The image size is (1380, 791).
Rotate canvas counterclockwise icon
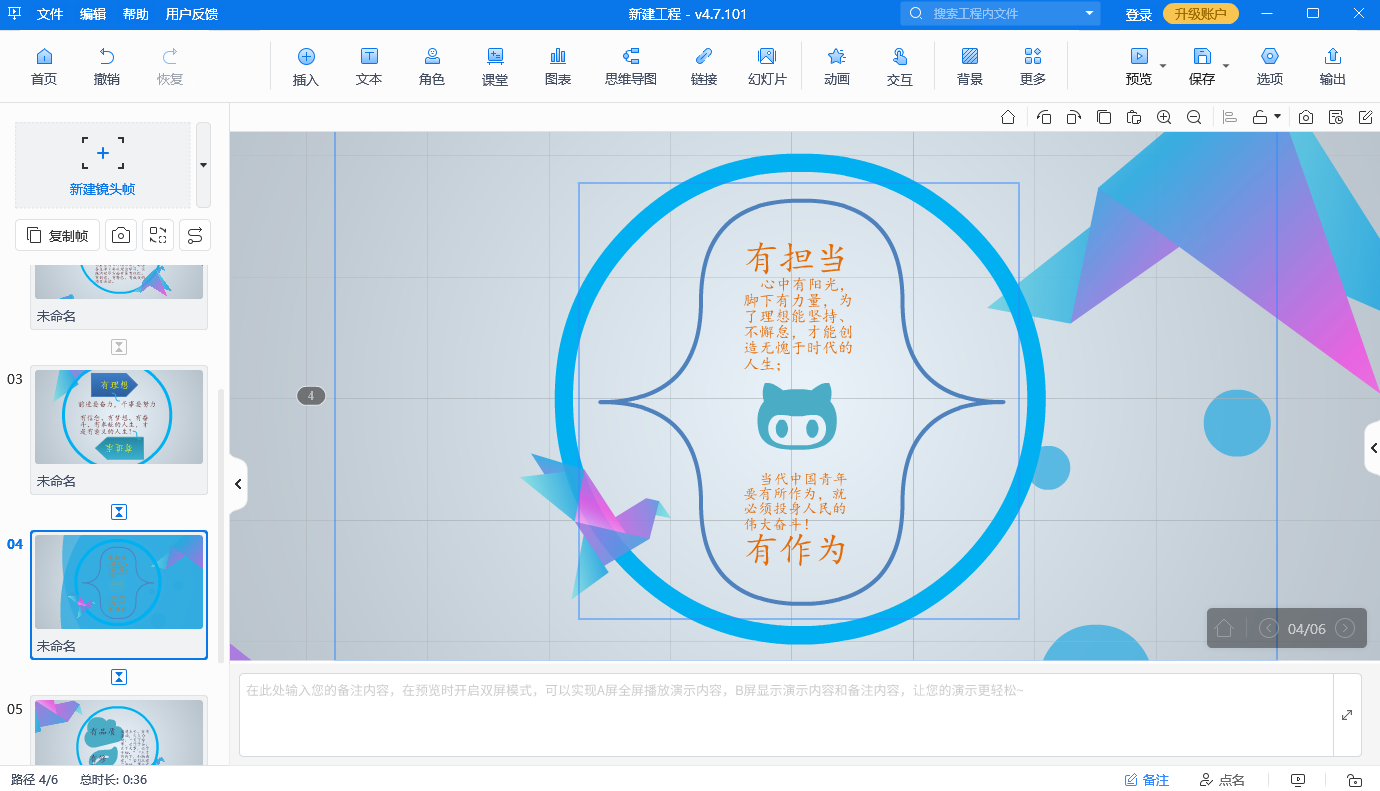pyautogui.click(x=1044, y=117)
